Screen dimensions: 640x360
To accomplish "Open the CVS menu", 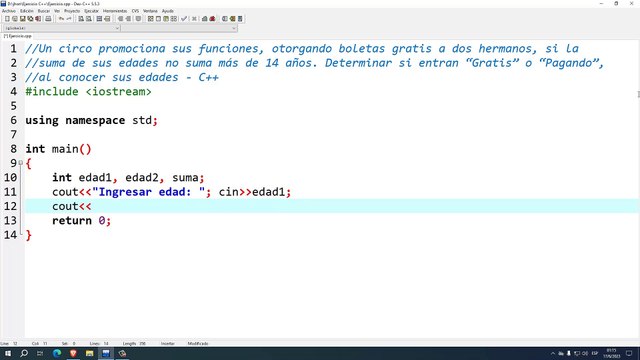I will click(135, 11).
